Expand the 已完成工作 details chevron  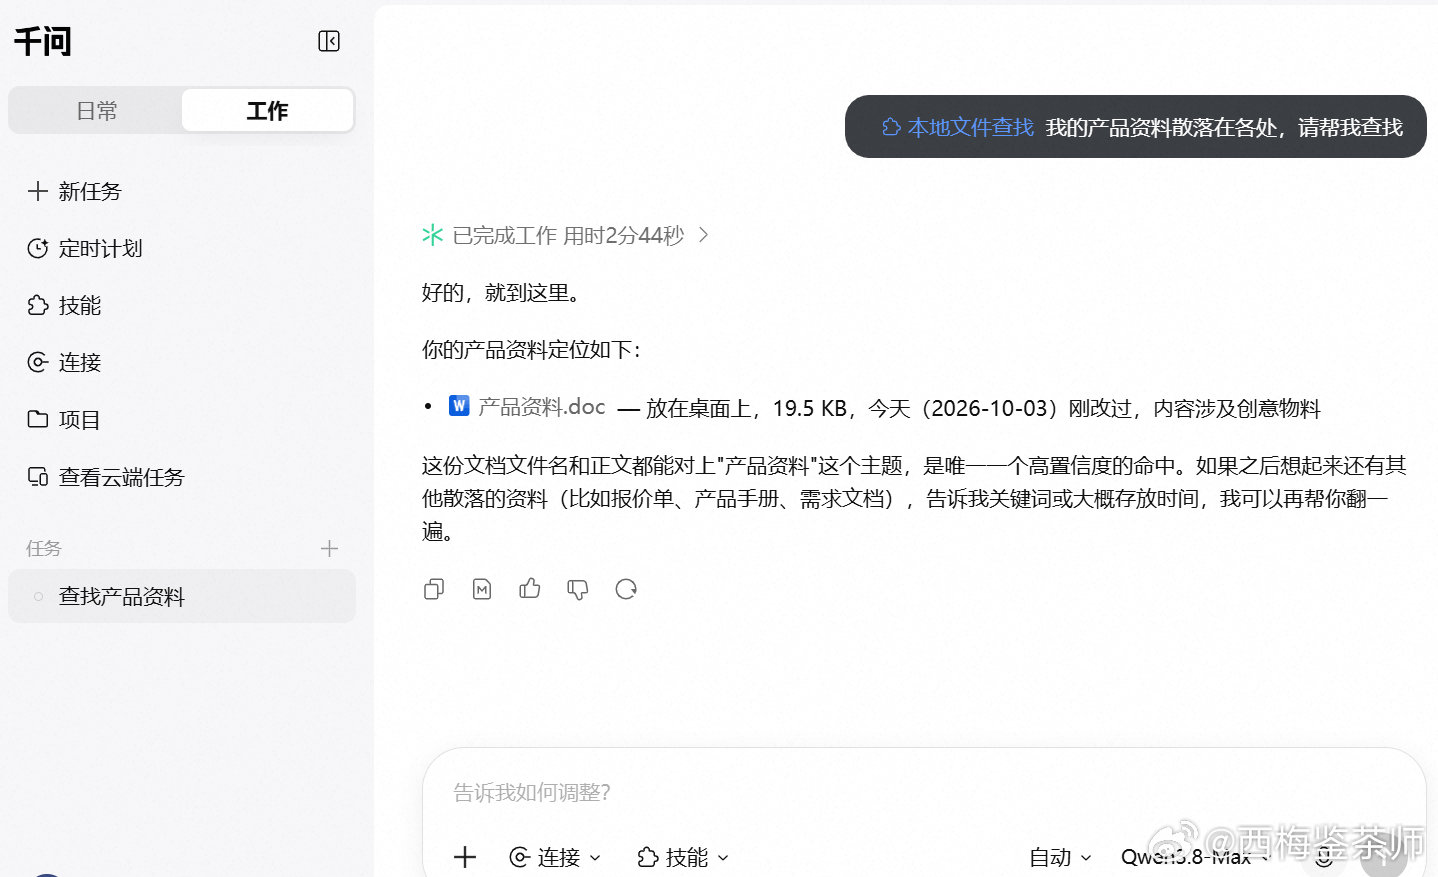[704, 235]
